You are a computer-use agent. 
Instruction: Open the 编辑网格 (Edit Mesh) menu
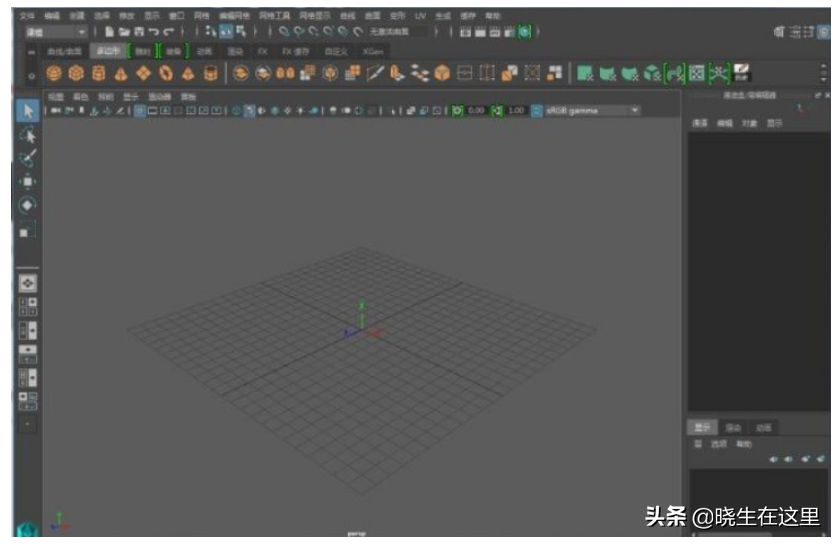pos(234,16)
